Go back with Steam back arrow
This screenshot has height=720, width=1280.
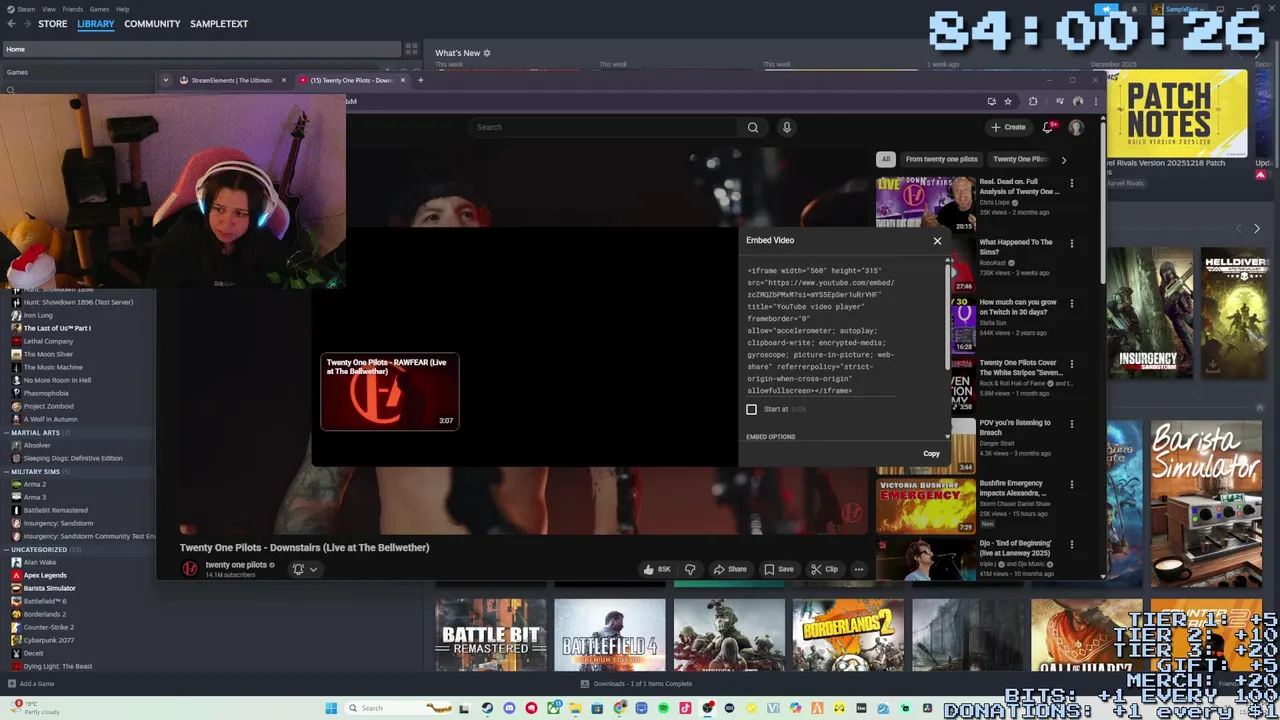click(12, 24)
